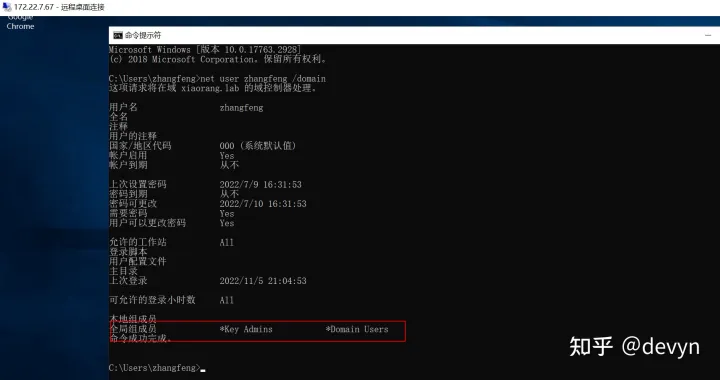This screenshot has height=380, width=720.
Task: Open the Command Prompt window system icon
Action: (118, 35)
